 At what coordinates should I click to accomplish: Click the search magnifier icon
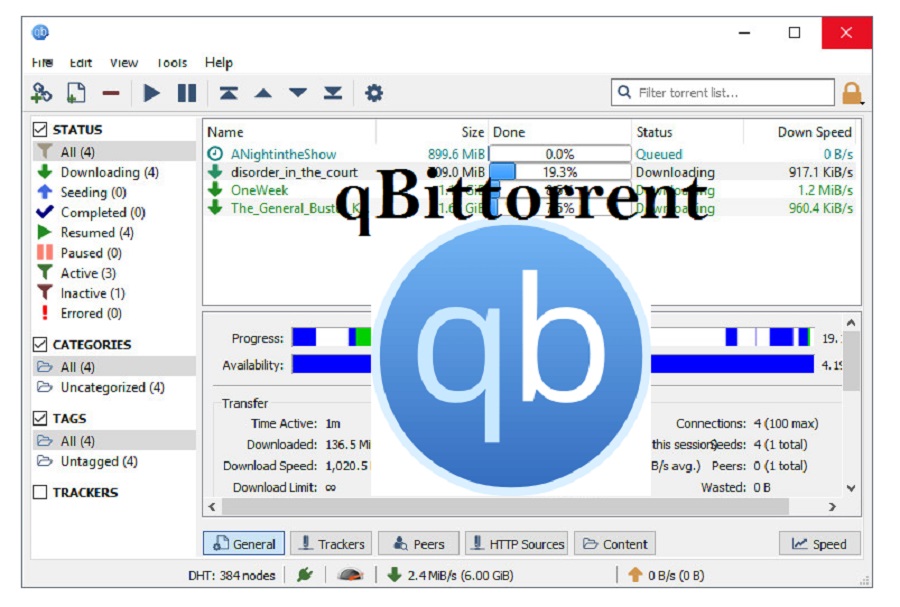(624, 92)
